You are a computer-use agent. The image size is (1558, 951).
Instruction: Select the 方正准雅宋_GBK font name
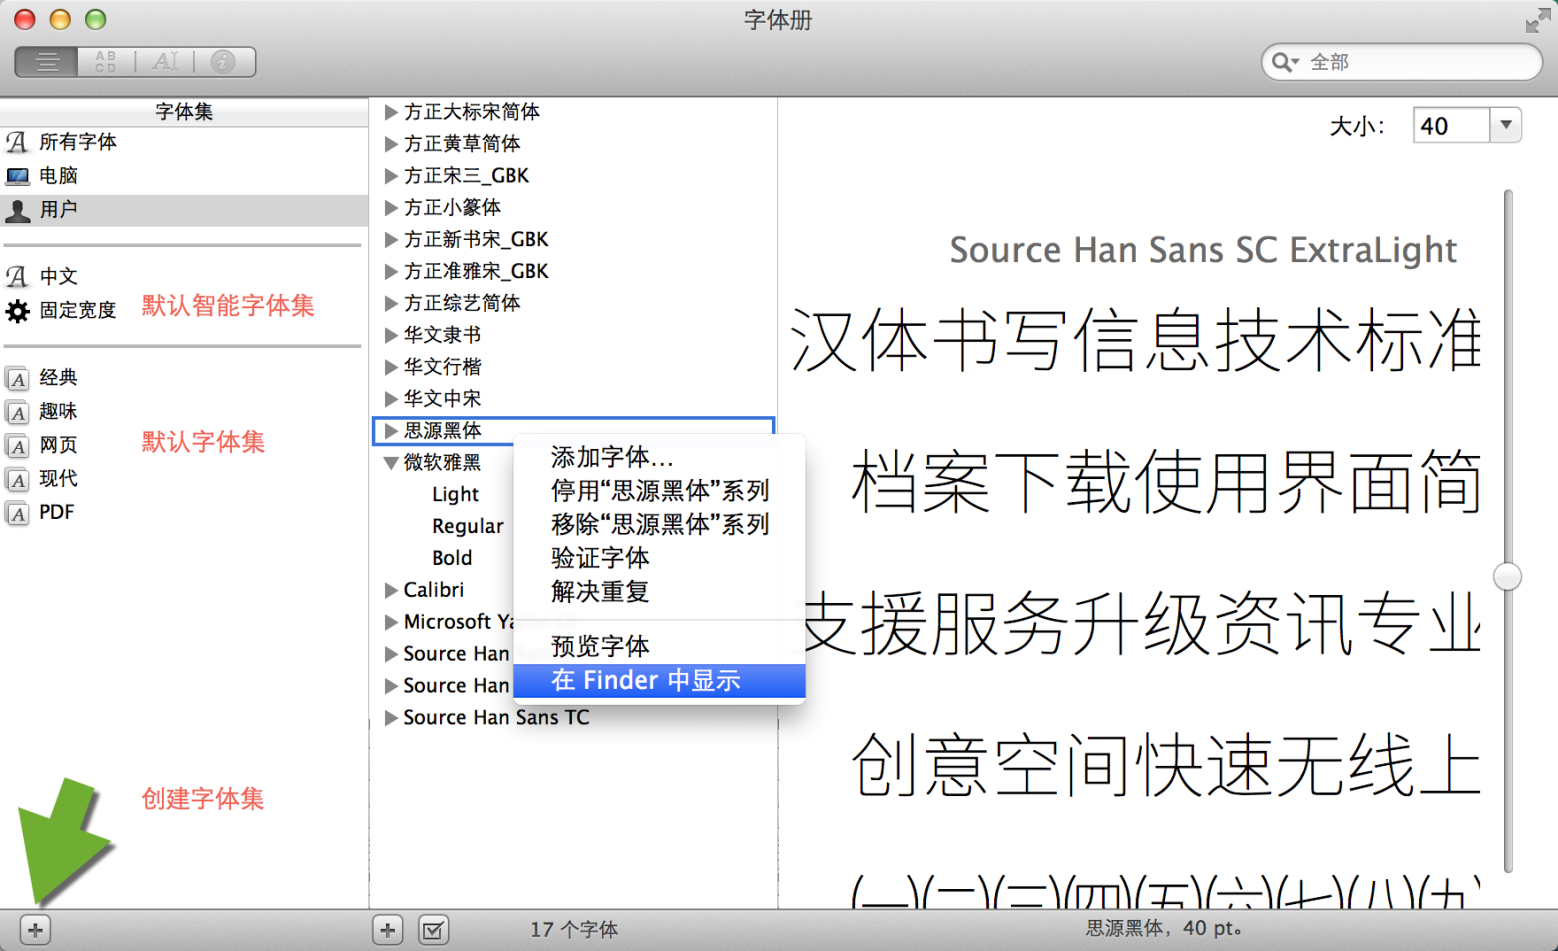[476, 272]
